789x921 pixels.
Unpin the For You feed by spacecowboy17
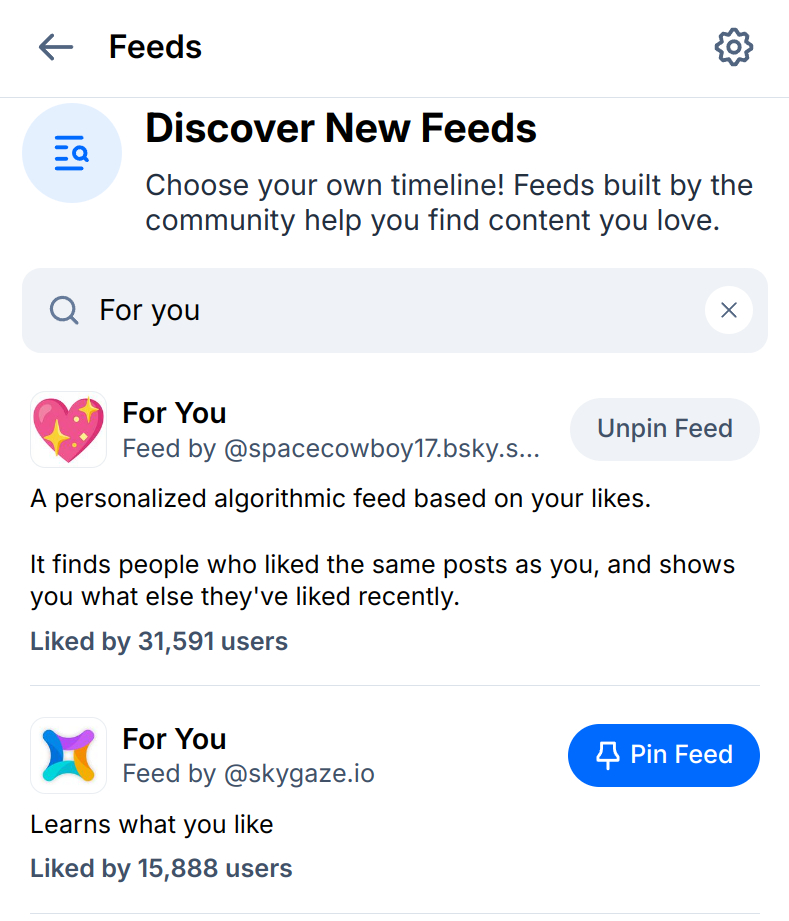pyautogui.click(x=664, y=429)
